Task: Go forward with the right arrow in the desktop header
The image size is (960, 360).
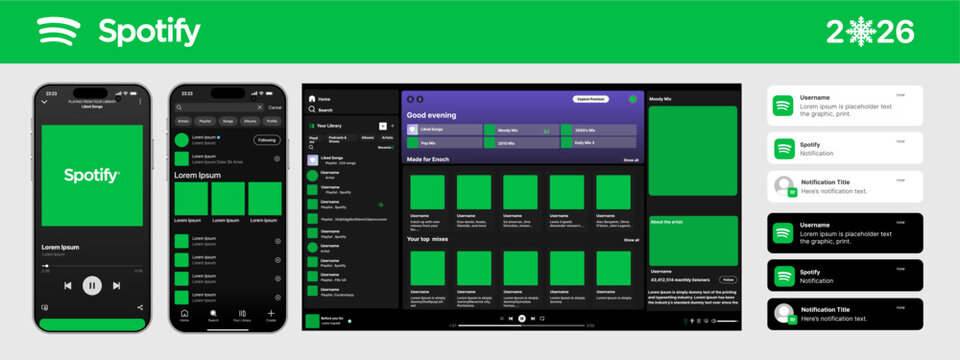Action: point(420,99)
